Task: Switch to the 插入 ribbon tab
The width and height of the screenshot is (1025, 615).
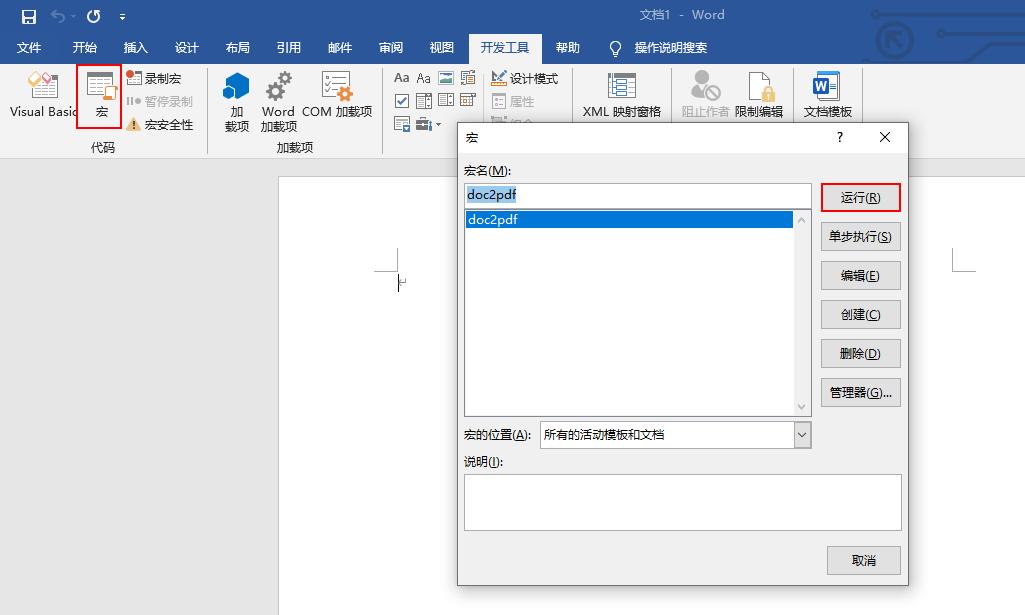Action: coord(135,47)
